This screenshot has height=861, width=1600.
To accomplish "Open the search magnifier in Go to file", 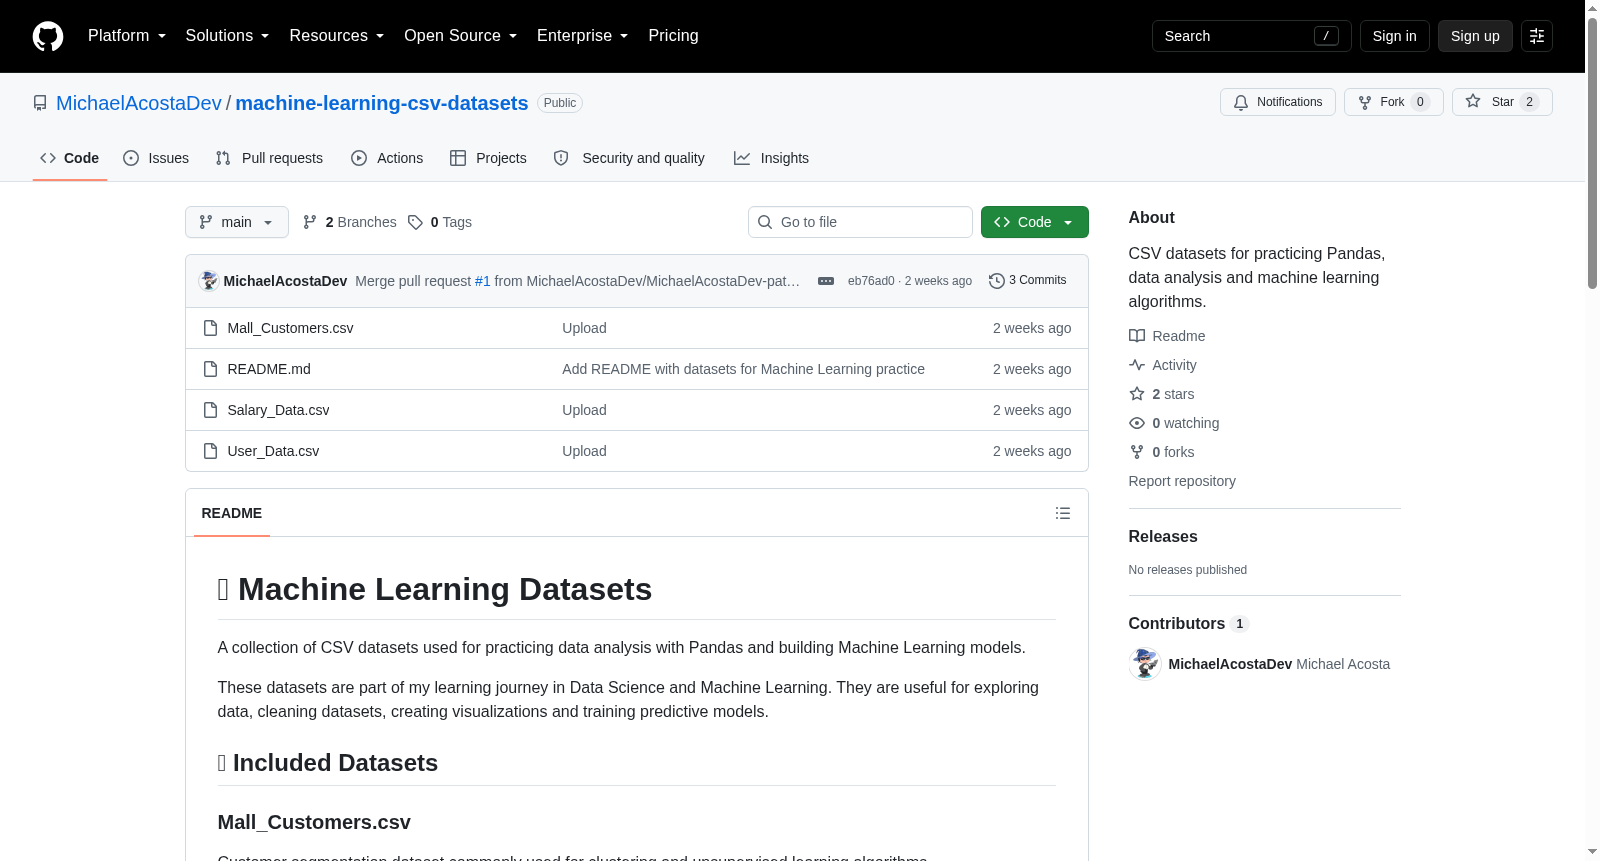I will pos(765,222).
